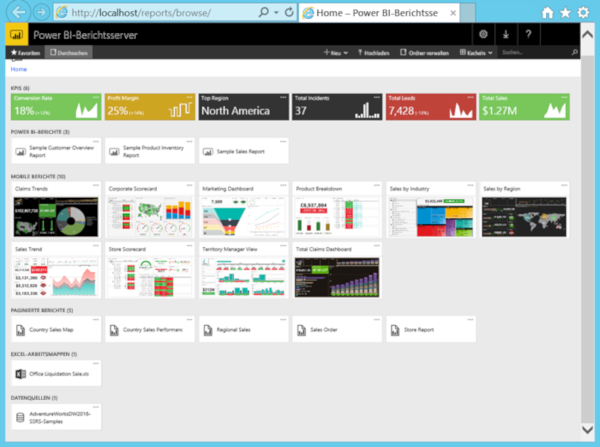Open browser favorites star icon
600x447 pixels.
tap(565, 13)
